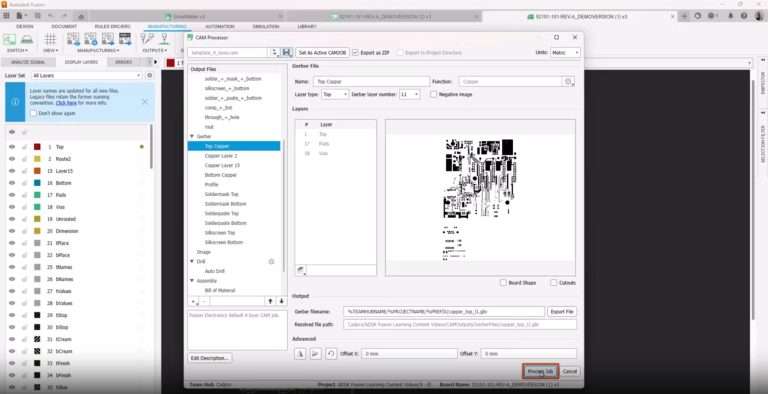Hide the Top layer with eye icon
The image size is (768, 394).
point(12,147)
